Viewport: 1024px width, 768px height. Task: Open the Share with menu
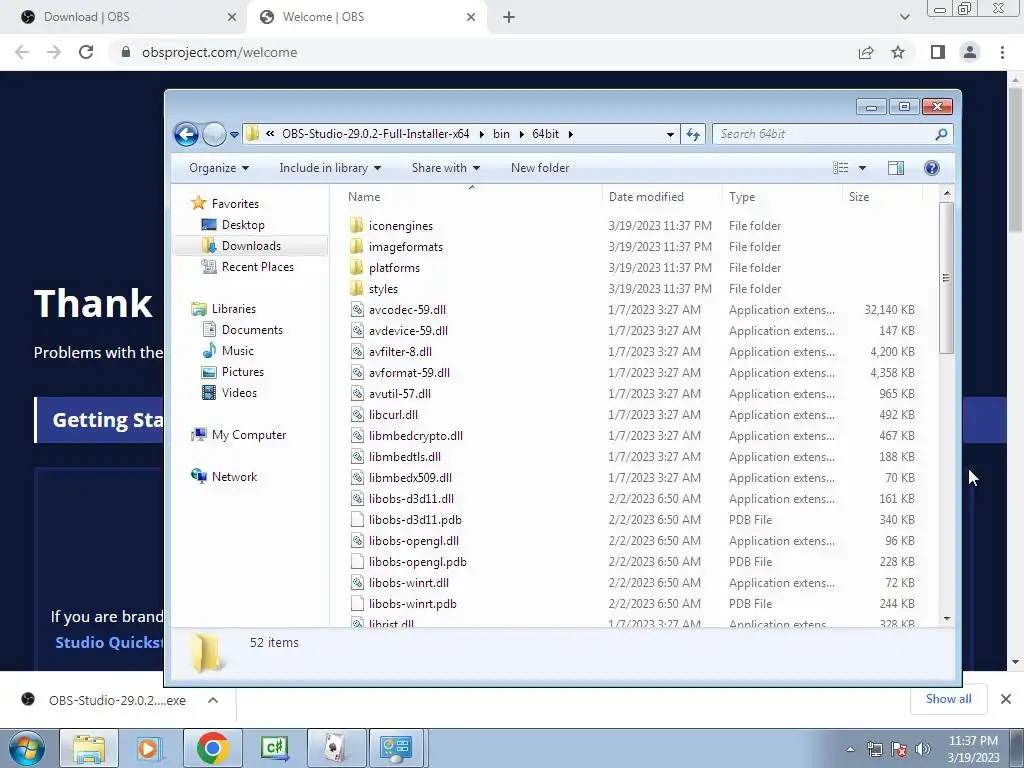click(x=445, y=168)
